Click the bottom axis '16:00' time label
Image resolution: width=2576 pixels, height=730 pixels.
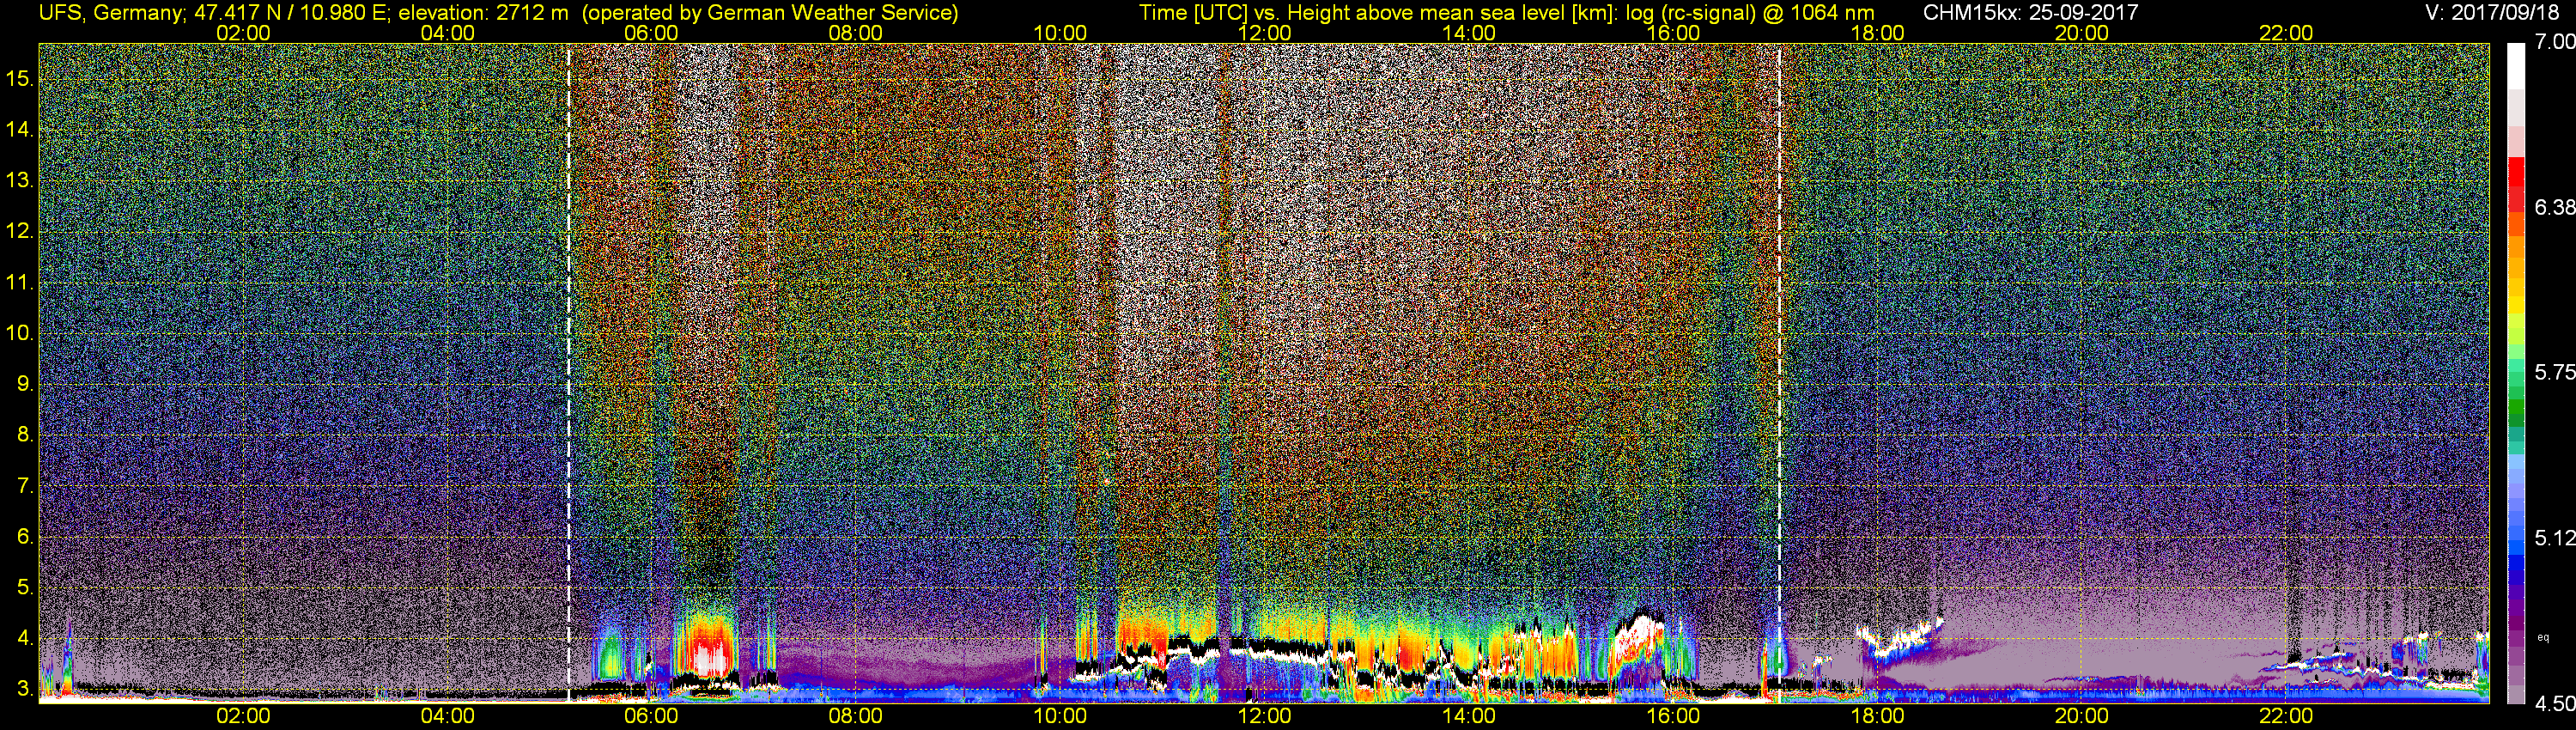(1673, 716)
